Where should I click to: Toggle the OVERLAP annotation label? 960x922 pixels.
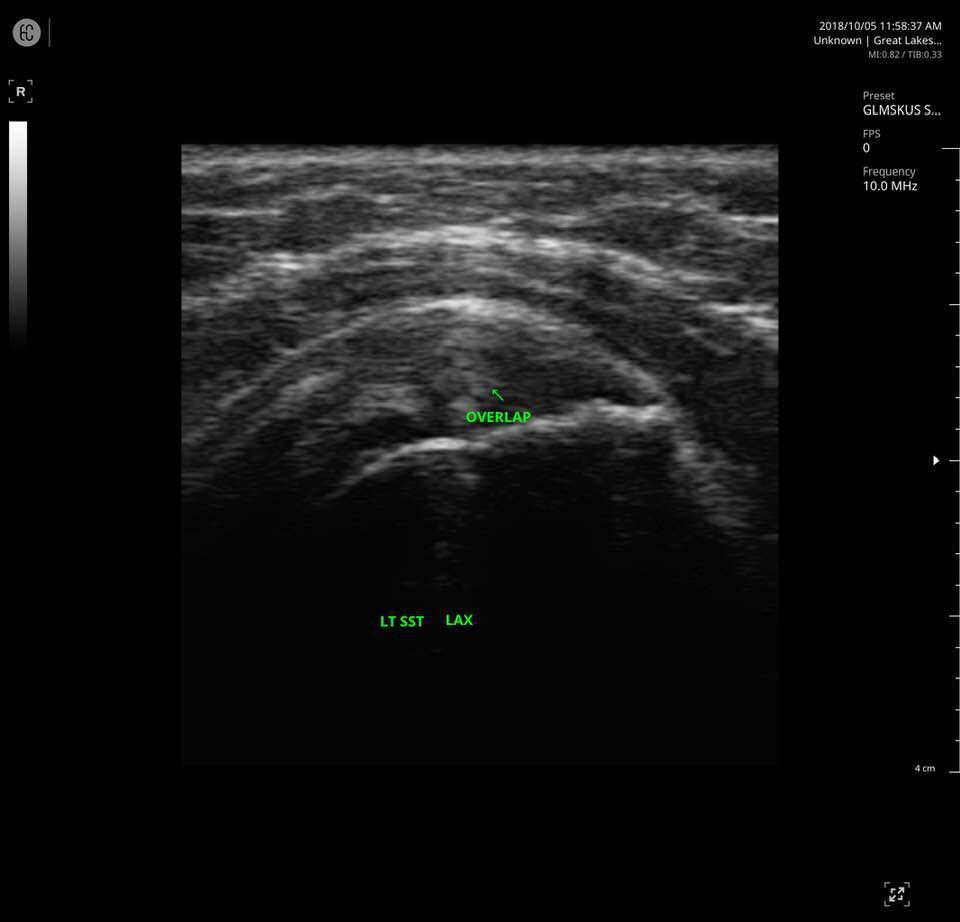(498, 416)
